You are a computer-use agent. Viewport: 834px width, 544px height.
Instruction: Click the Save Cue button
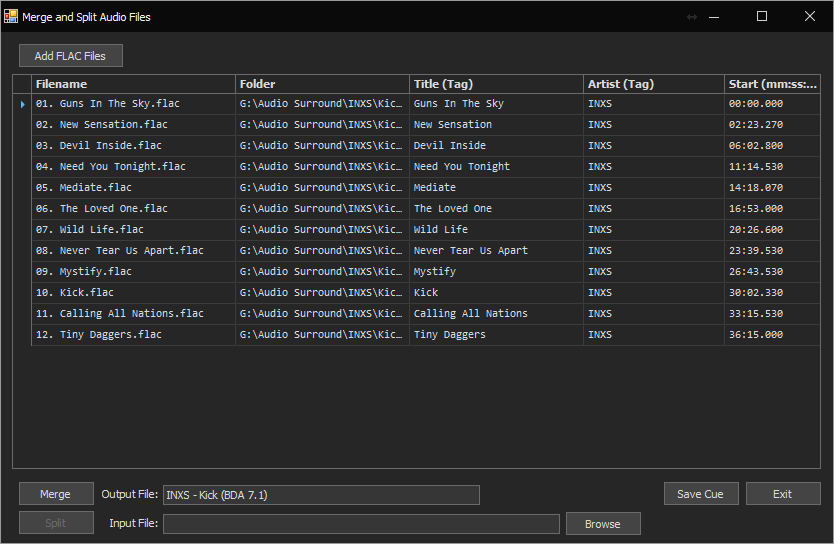click(x=700, y=494)
